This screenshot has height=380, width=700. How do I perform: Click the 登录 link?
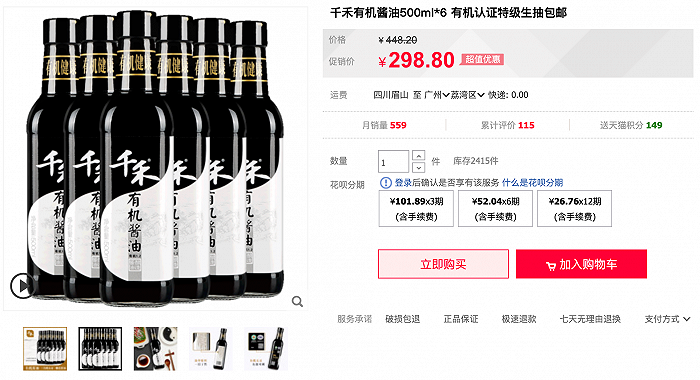(x=403, y=183)
